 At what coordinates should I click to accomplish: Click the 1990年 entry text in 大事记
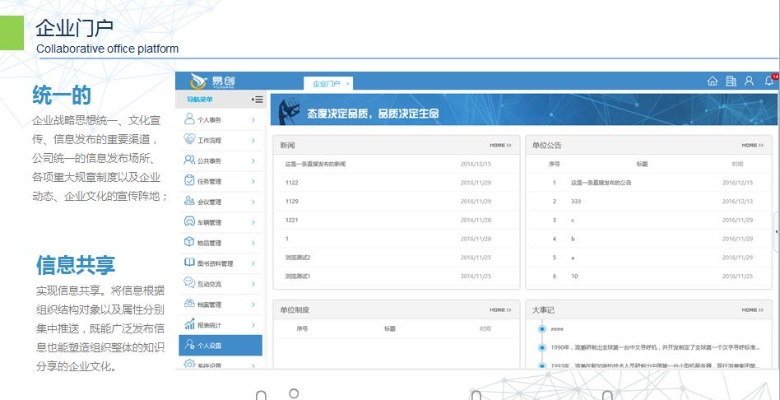[x=655, y=347]
